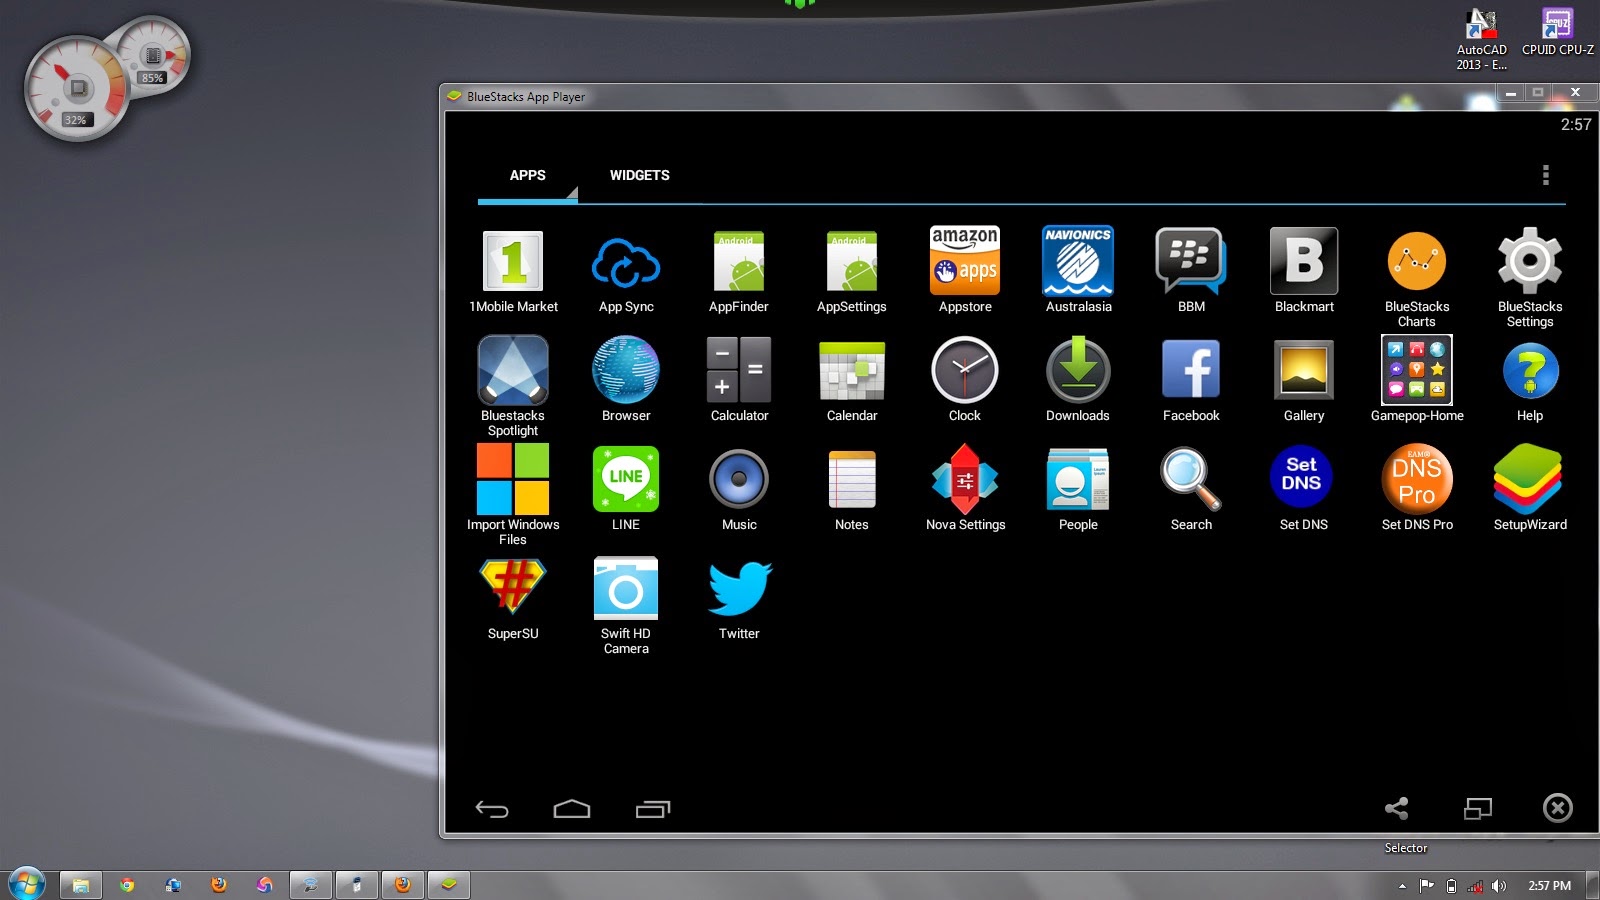Image resolution: width=1600 pixels, height=900 pixels.
Task: Click the BlueStacks taskbar button
Action: coord(449,885)
